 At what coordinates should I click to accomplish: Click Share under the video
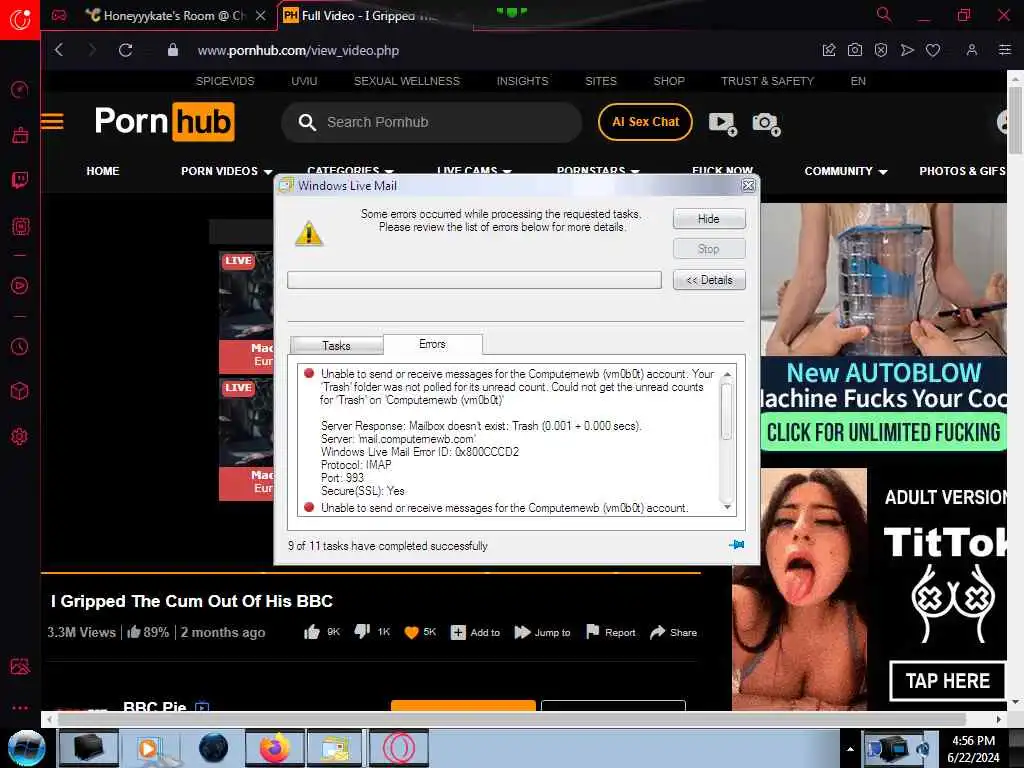tap(673, 632)
